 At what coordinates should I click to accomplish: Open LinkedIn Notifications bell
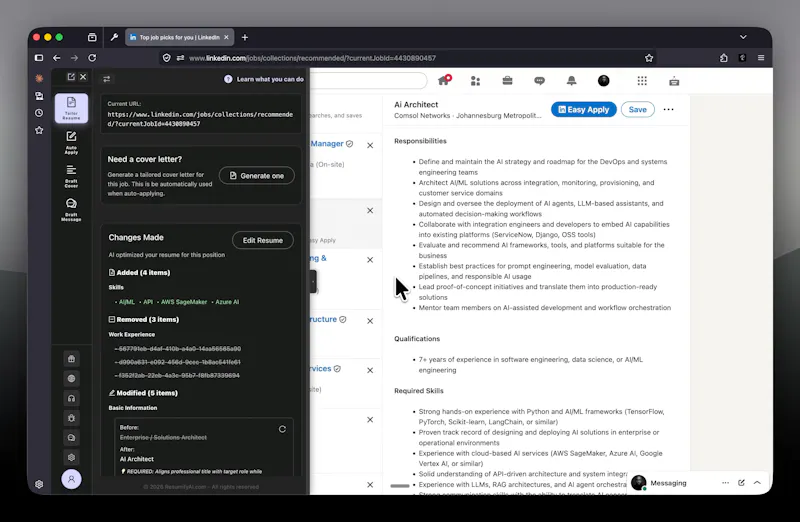571,81
